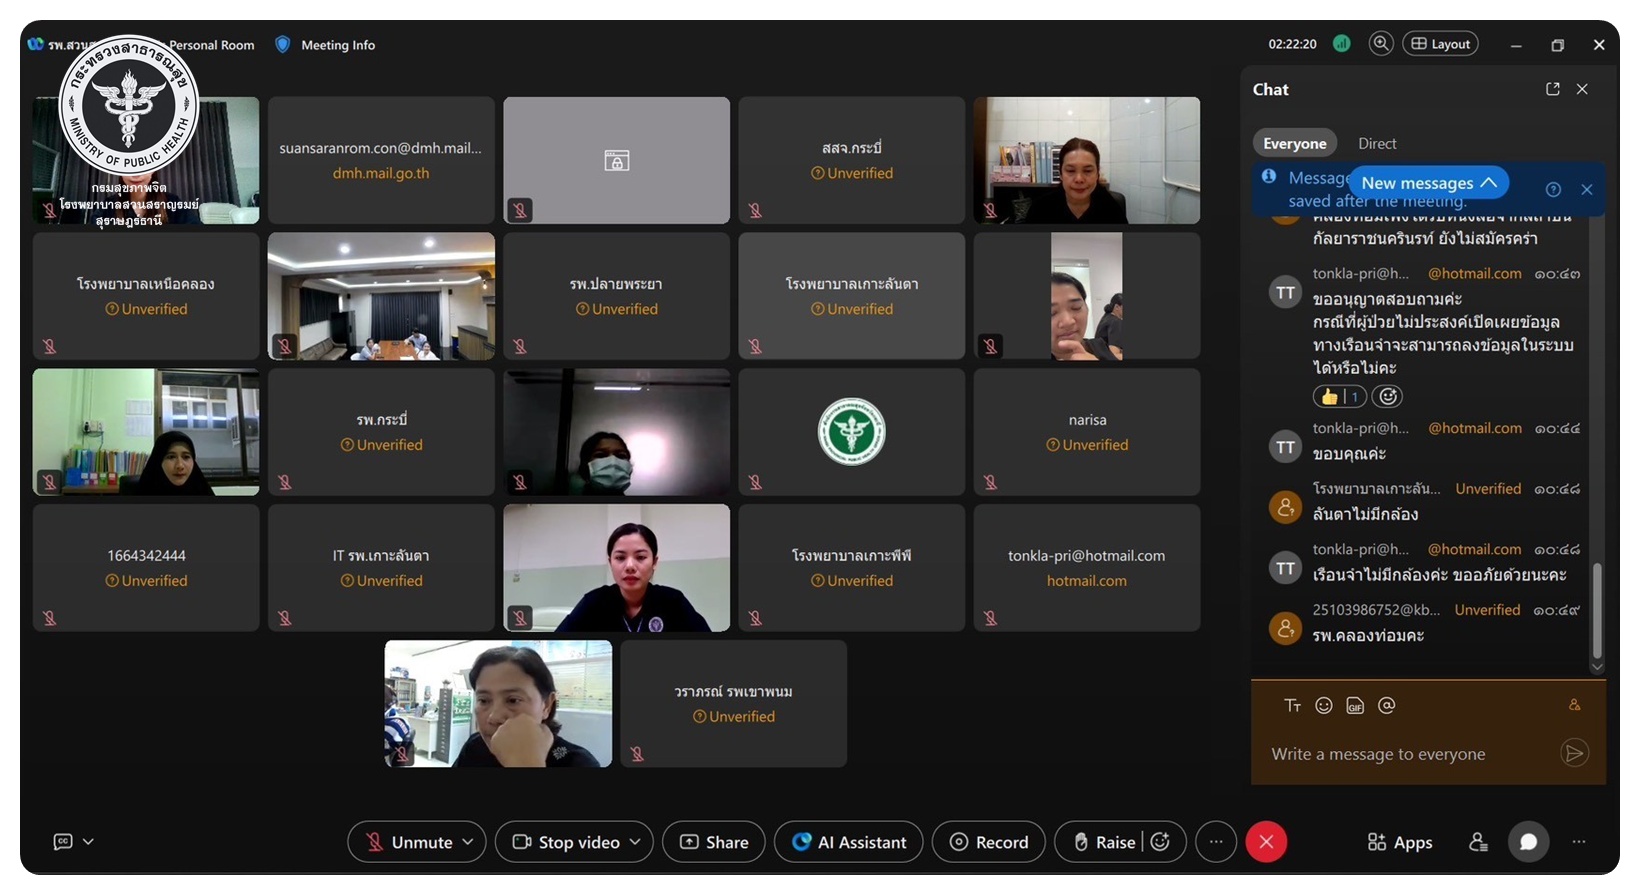Toggle the chat panel bubble icon

click(1528, 842)
